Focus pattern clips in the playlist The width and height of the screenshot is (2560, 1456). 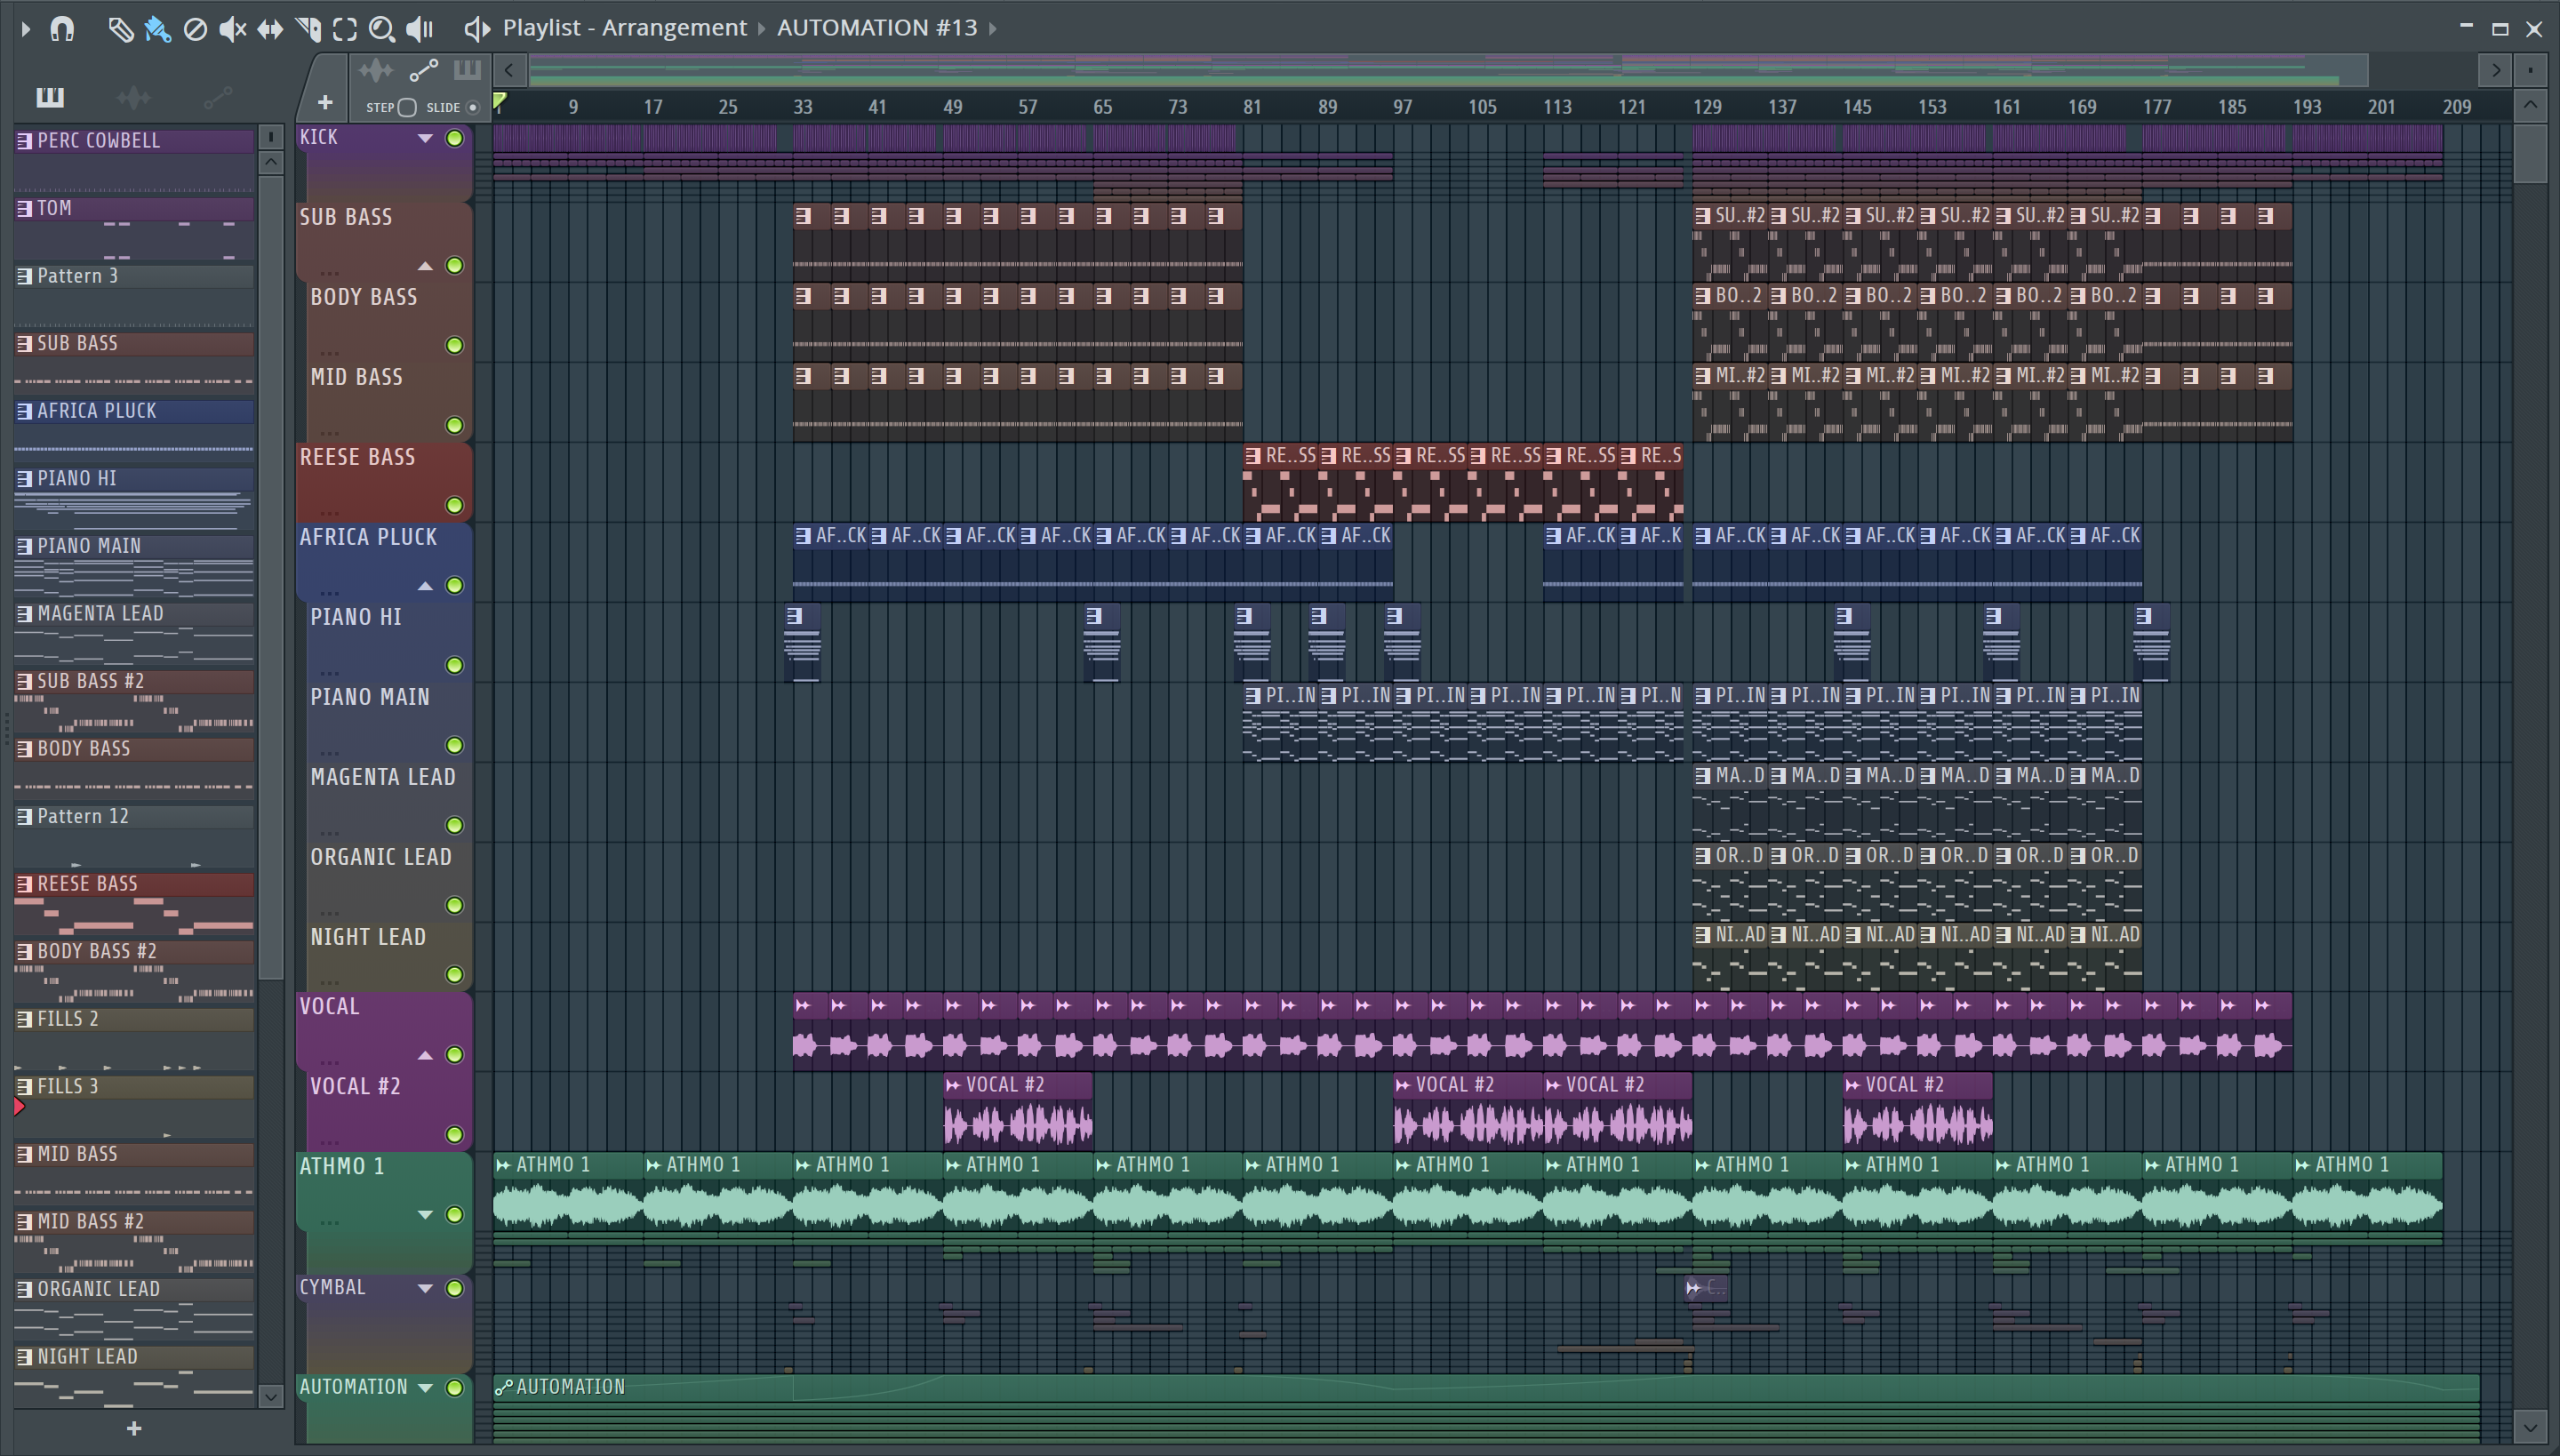click(467, 70)
